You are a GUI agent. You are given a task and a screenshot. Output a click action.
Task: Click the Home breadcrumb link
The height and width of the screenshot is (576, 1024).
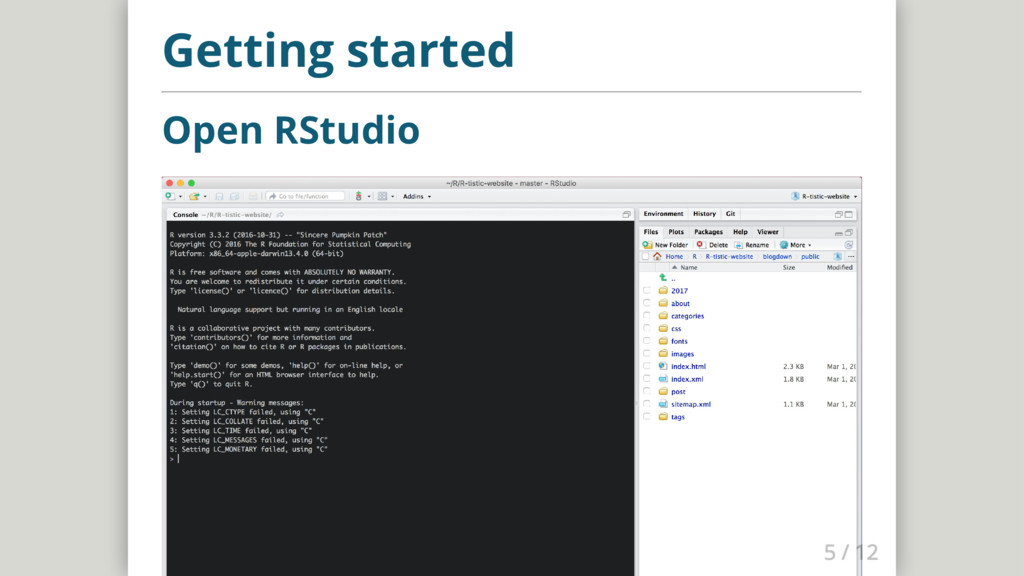pos(674,257)
